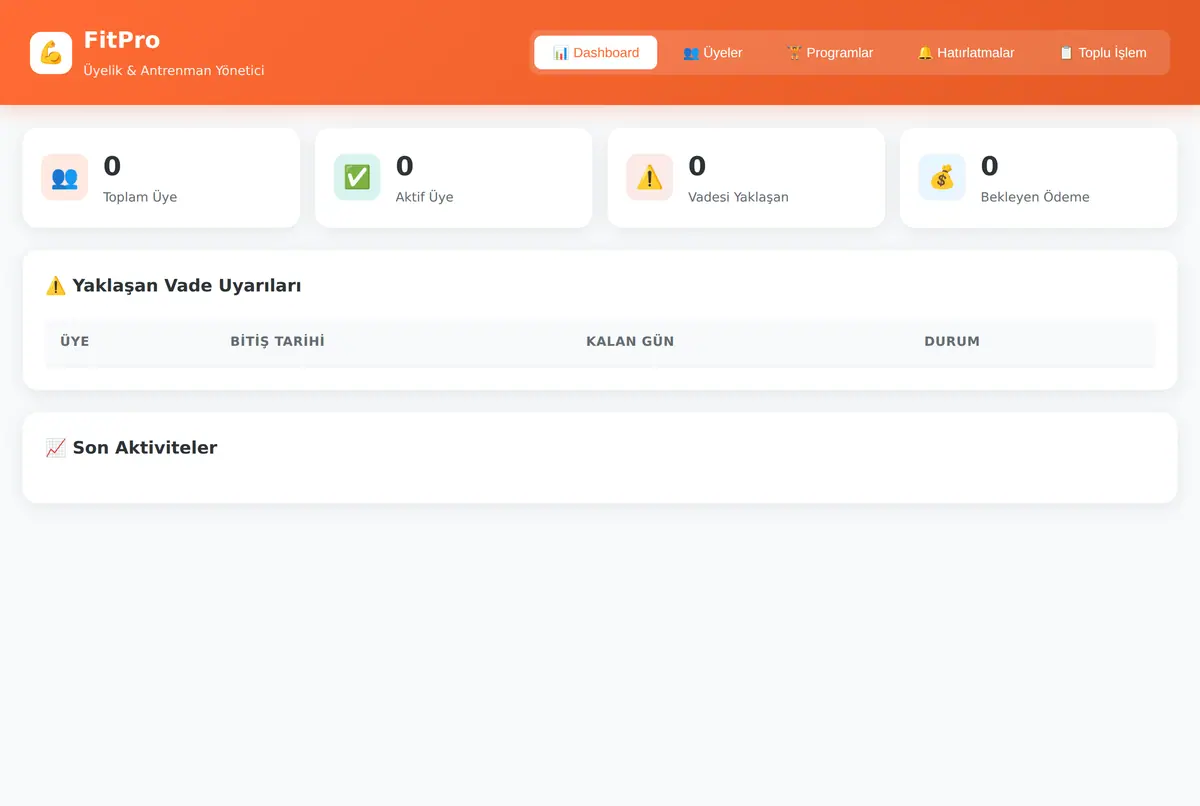
Task: Click the 'Yaklaşan Vade Uyarıları' heading
Action: point(173,286)
